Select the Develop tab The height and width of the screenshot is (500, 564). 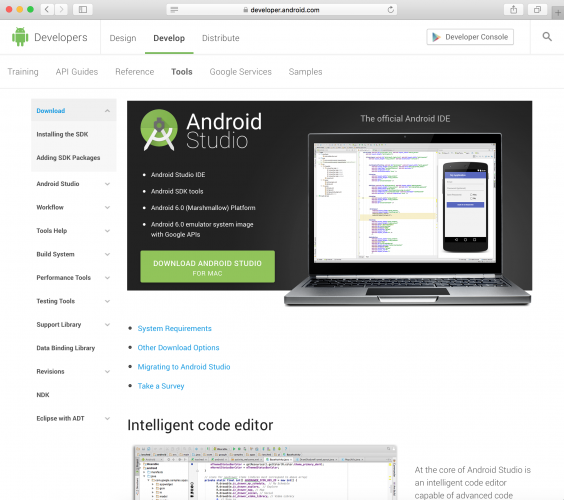169,38
